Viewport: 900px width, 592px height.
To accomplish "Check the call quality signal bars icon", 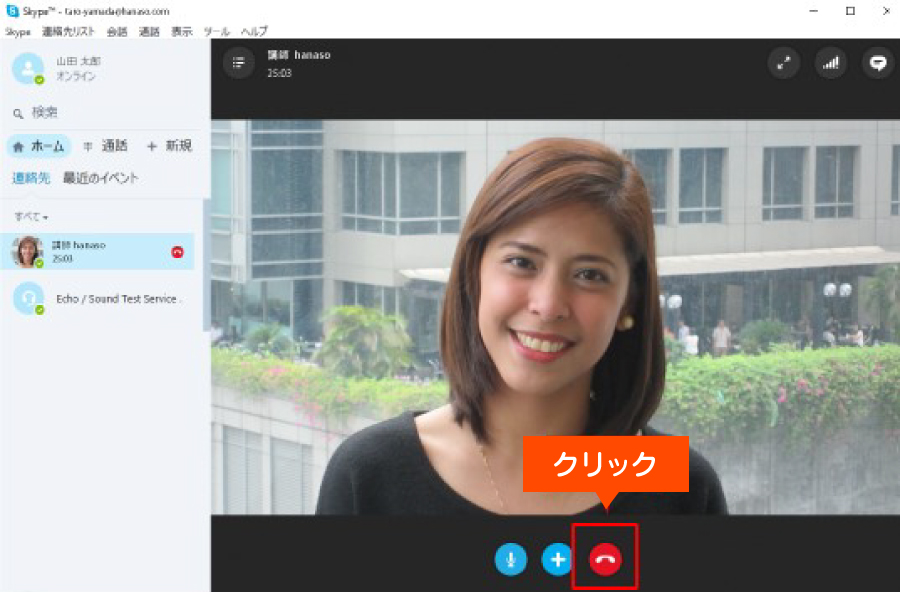I will coord(830,62).
